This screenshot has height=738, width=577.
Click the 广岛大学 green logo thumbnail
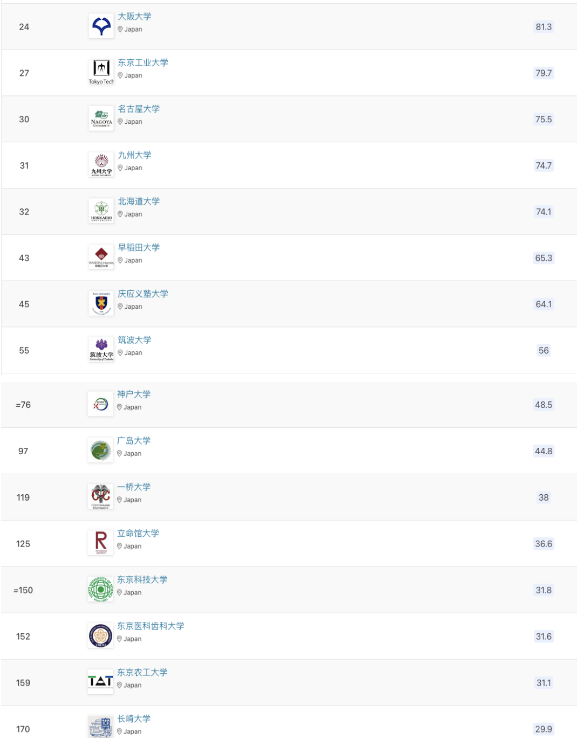[x=101, y=450]
